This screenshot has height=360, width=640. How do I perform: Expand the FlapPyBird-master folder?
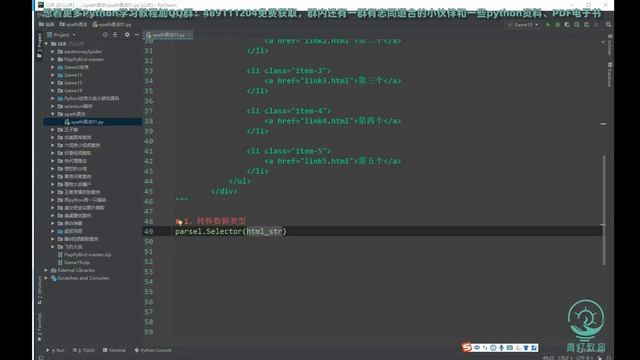(x=53, y=60)
